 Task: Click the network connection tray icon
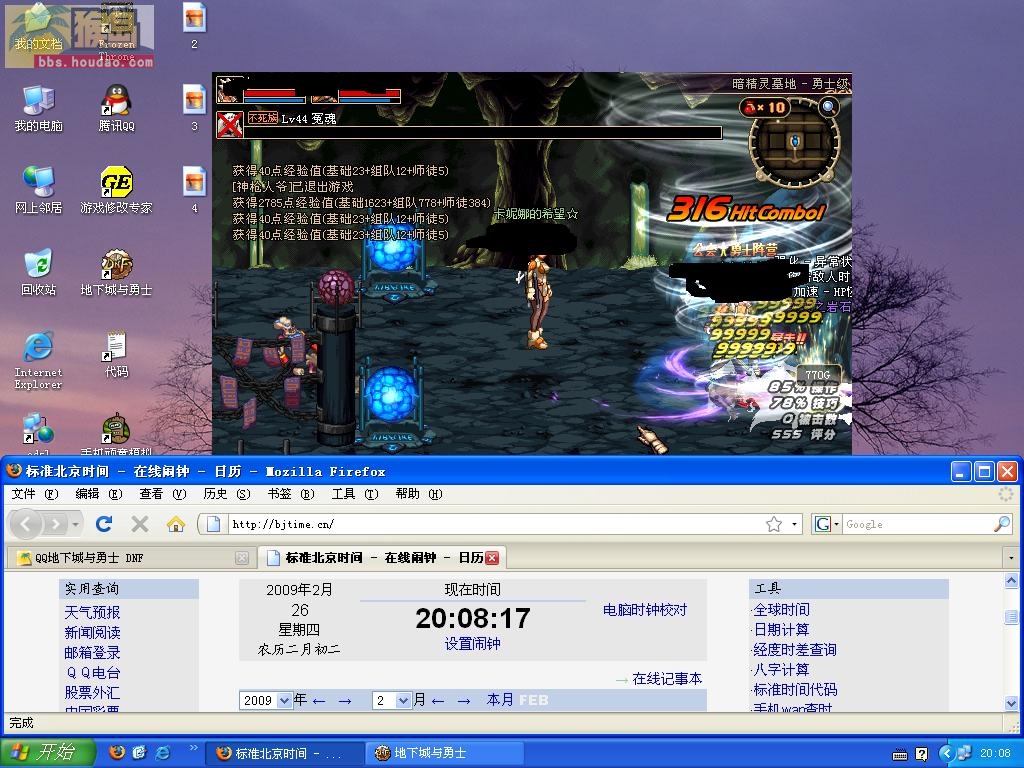pyautogui.click(x=964, y=754)
